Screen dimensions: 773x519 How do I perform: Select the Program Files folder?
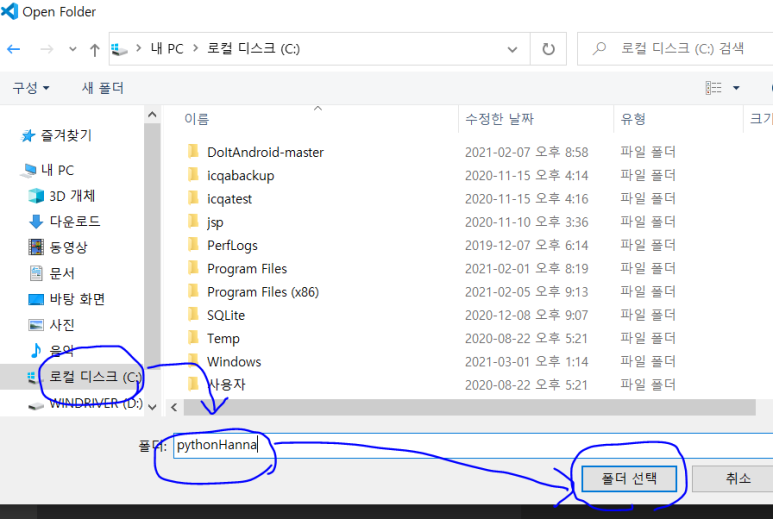[247, 269]
